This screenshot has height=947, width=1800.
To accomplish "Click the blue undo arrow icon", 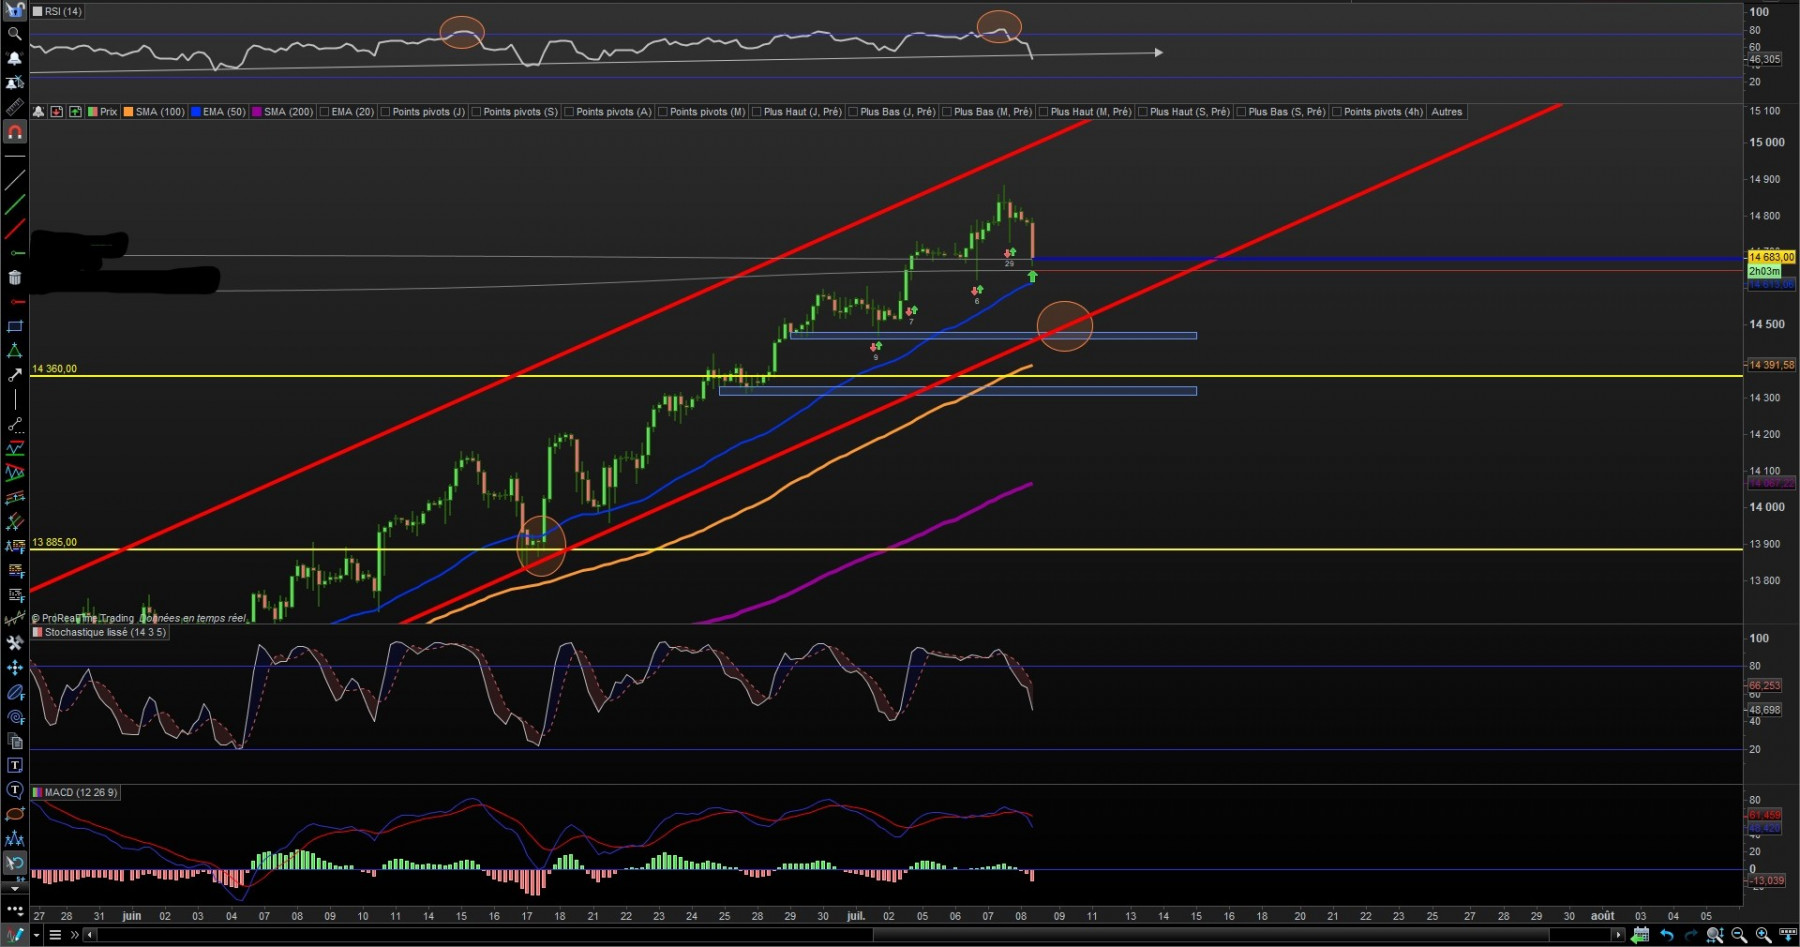I will [1666, 935].
